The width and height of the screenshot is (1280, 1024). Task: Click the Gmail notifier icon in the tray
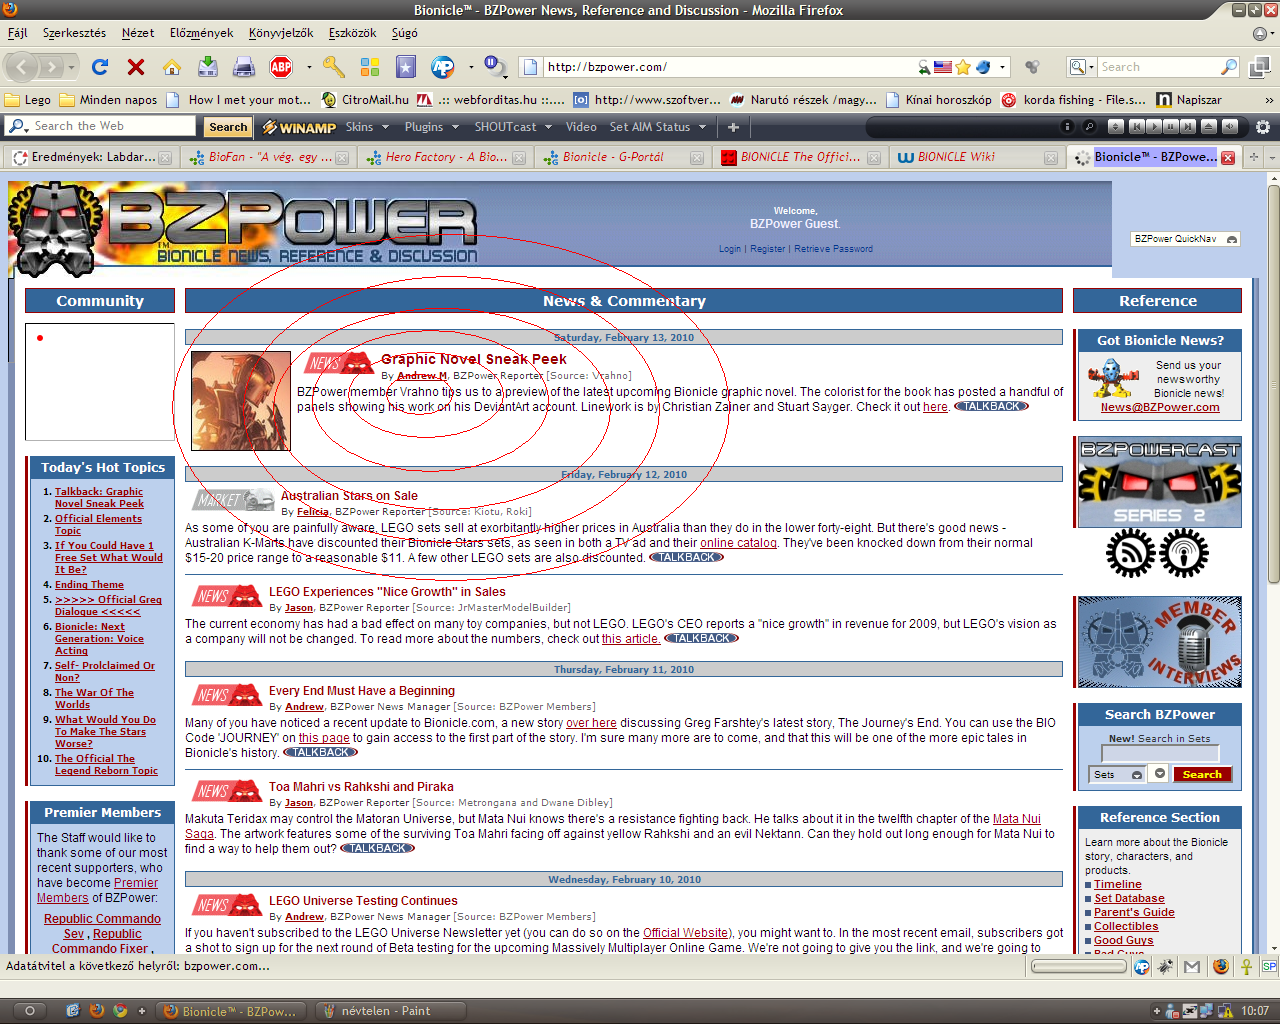pyautogui.click(x=1192, y=967)
